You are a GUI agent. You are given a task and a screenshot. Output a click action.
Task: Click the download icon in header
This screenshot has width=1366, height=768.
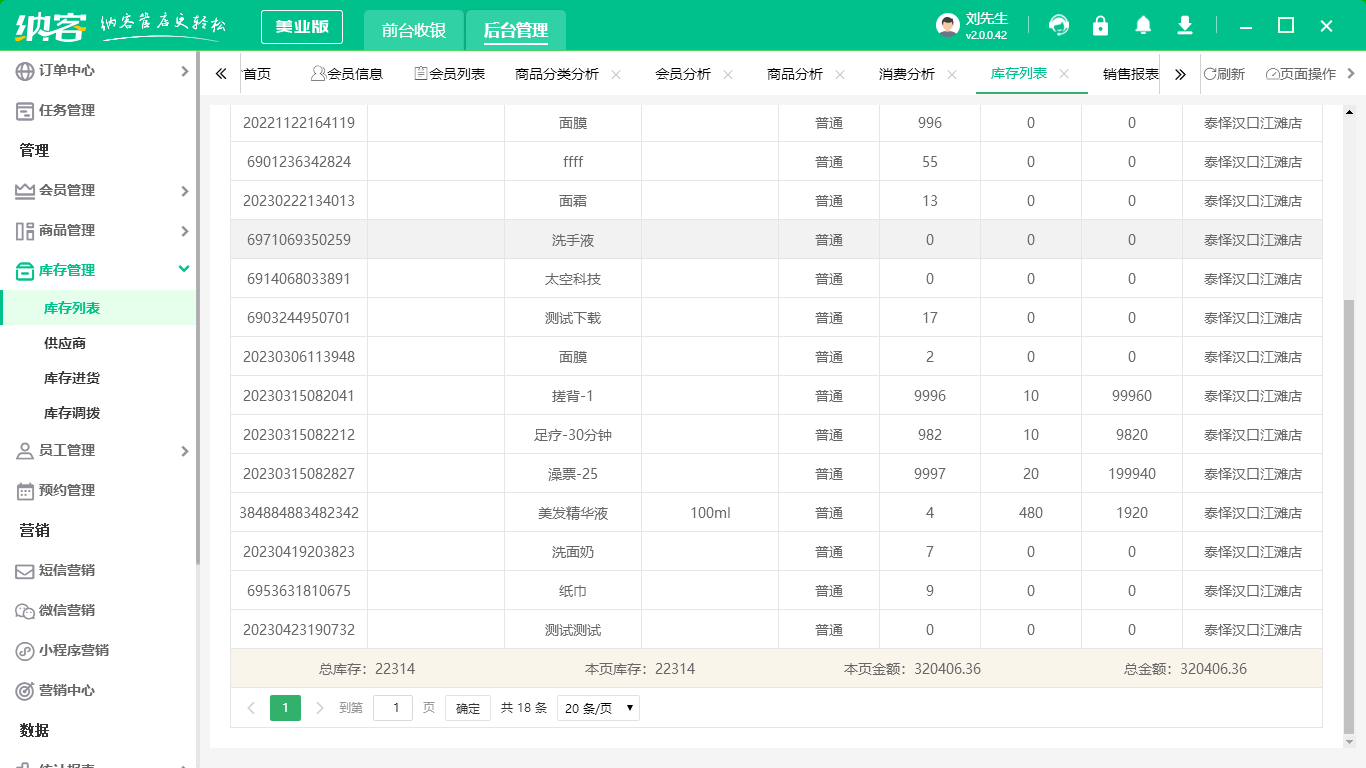[x=1185, y=26]
